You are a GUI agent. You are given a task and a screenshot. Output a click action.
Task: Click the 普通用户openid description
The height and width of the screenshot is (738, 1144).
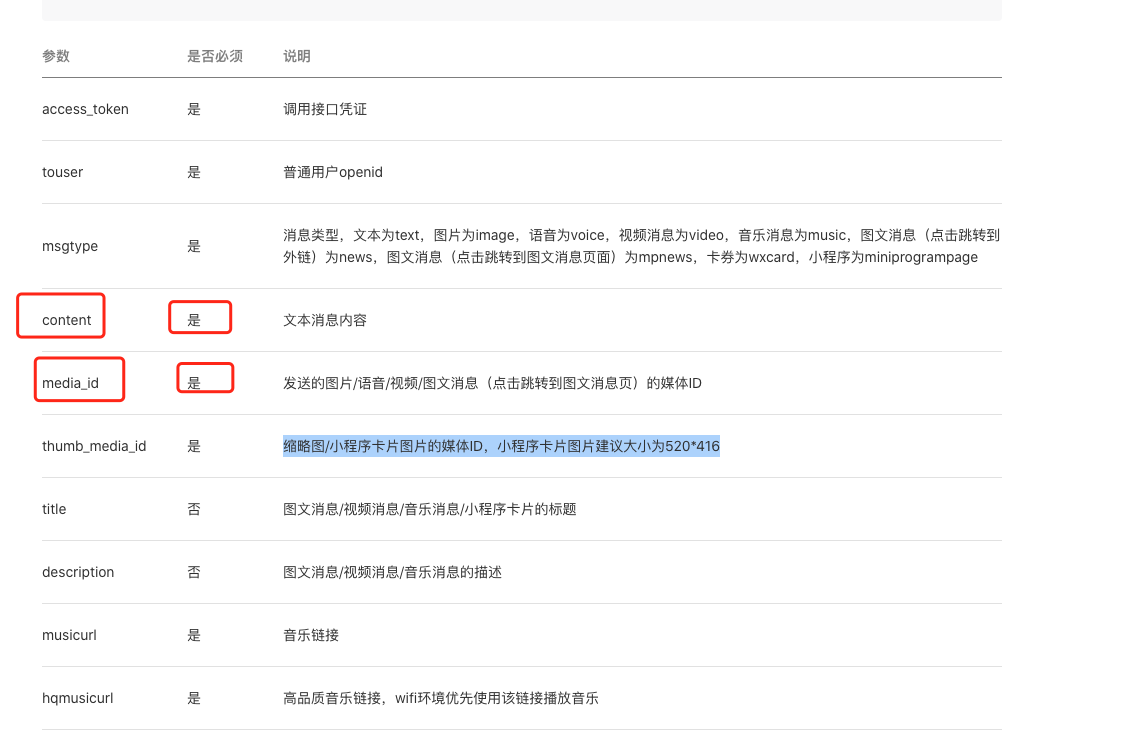(x=333, y=172)
